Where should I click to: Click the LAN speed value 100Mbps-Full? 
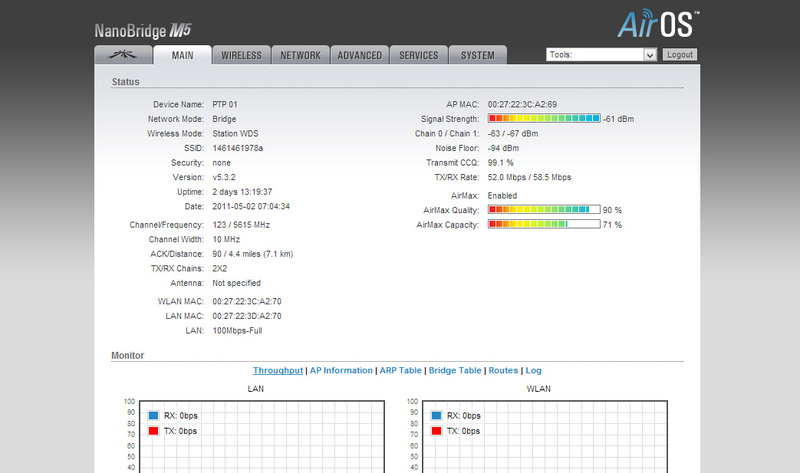click(237, 331)
